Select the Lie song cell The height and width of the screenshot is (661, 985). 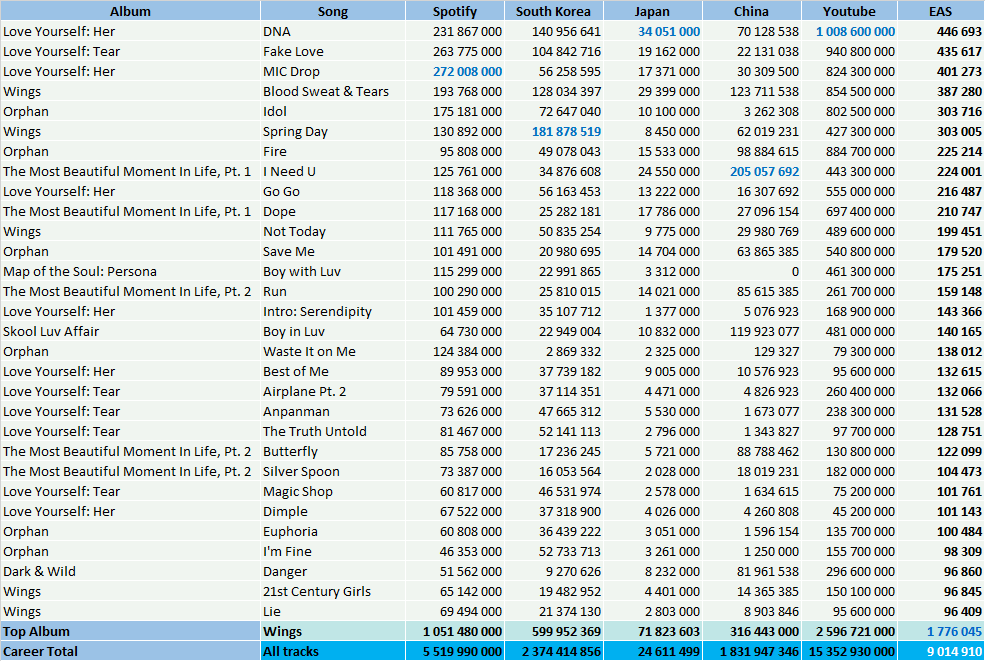tap(332, 611)
